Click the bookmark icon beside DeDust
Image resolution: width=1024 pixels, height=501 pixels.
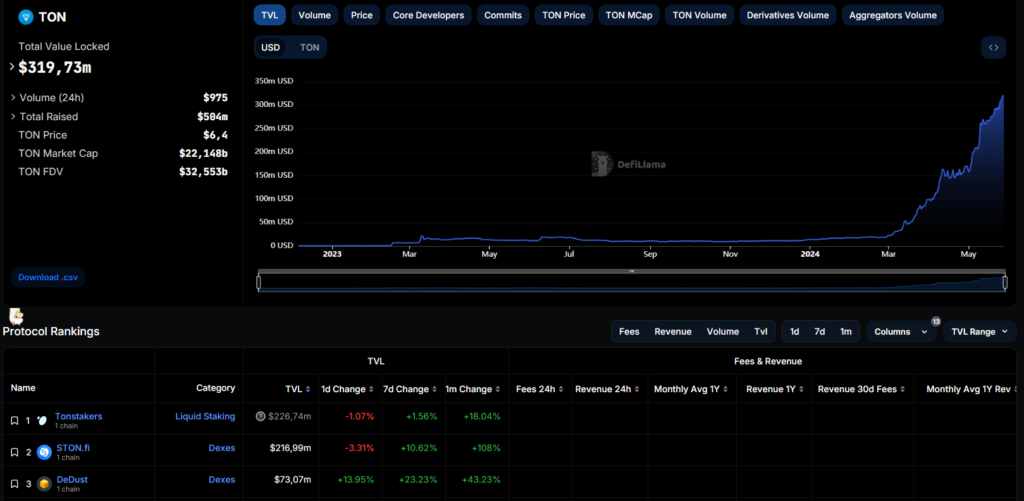point(14,484)
